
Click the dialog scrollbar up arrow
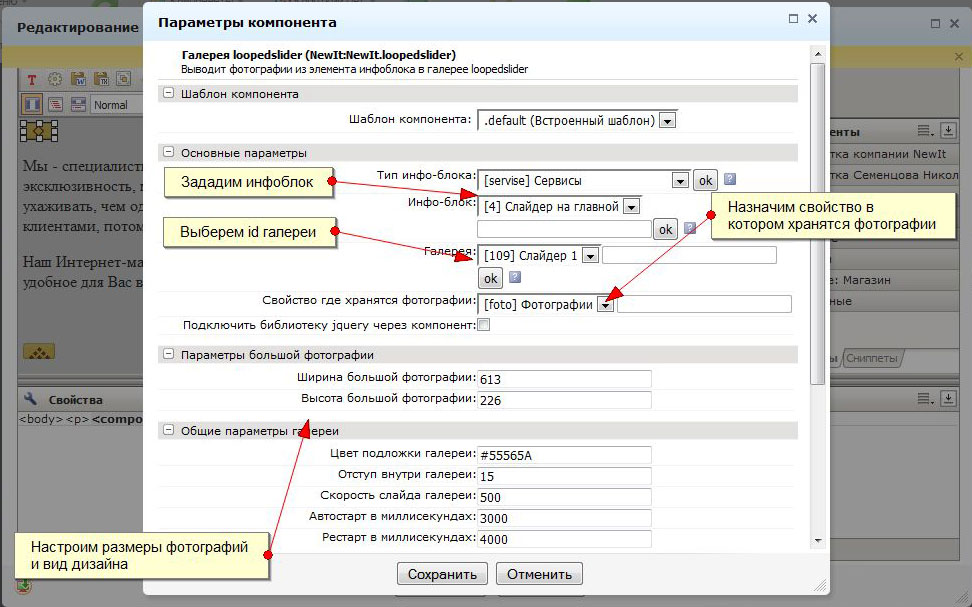818,54
